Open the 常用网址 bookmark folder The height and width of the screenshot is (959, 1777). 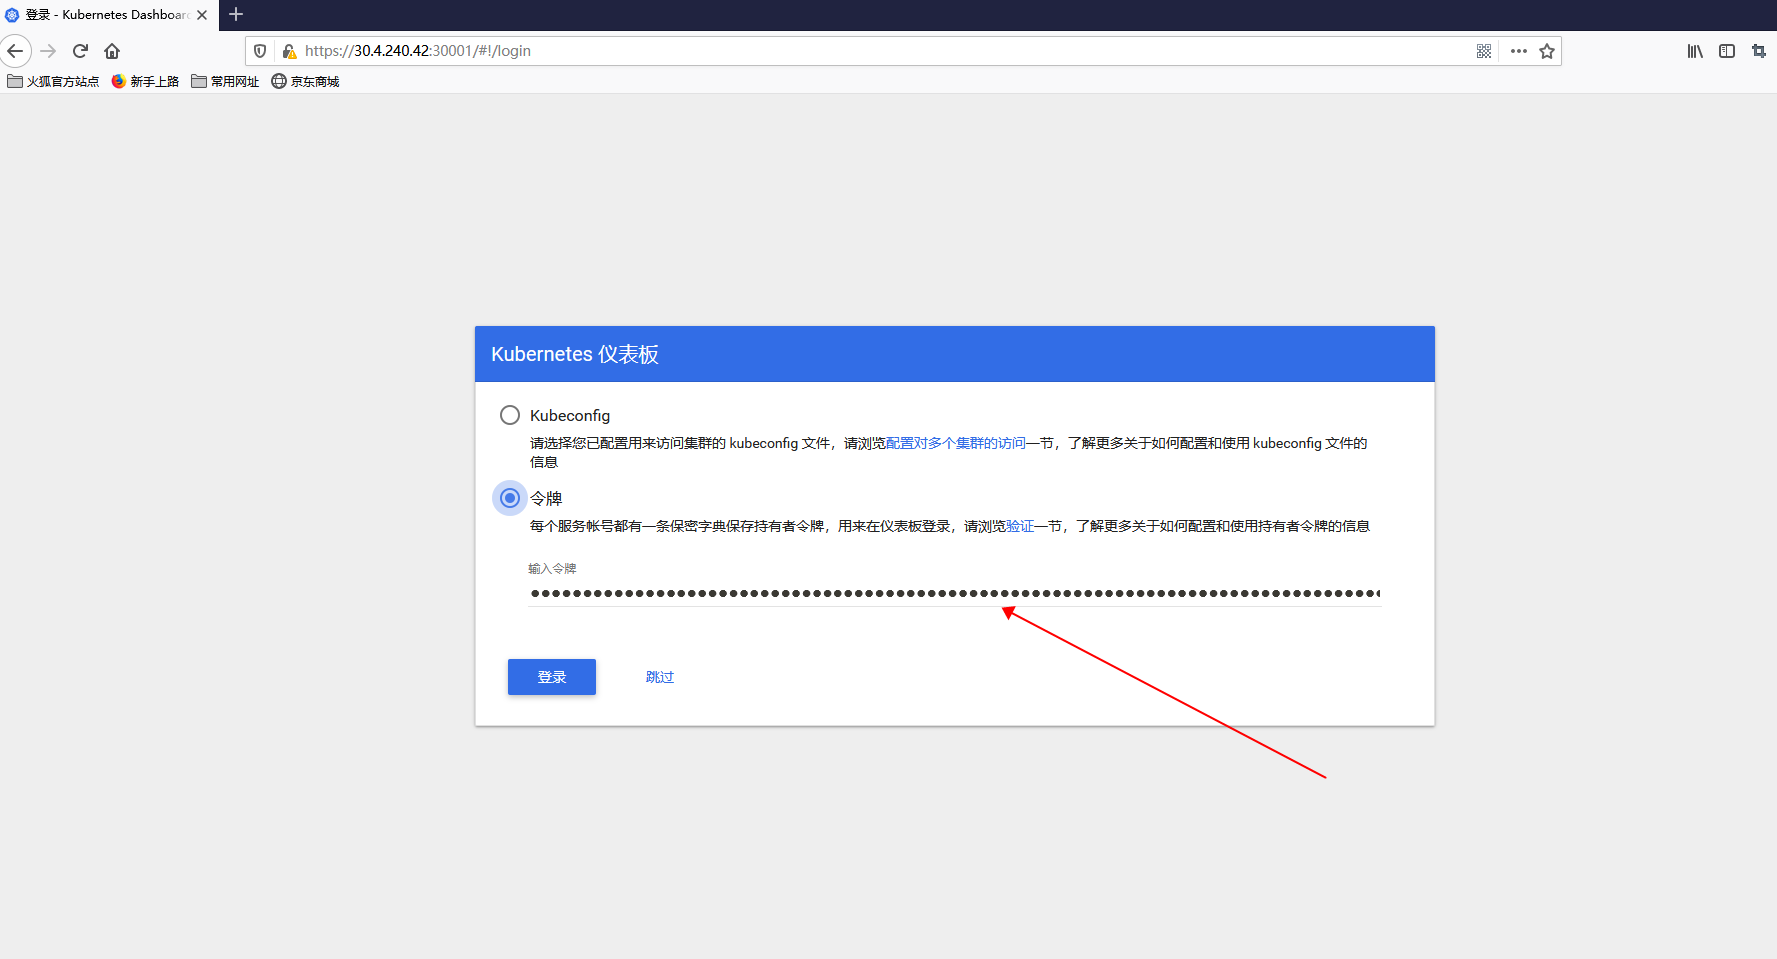225,82
